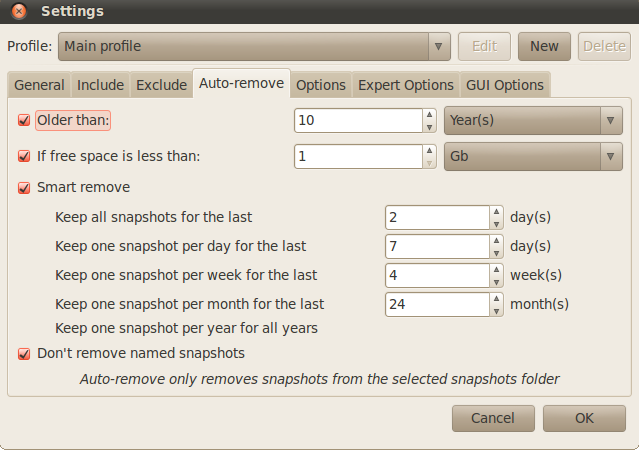Toggle Don't remove named snapshots
Viewport: 639px width, 450px height.
24,353
